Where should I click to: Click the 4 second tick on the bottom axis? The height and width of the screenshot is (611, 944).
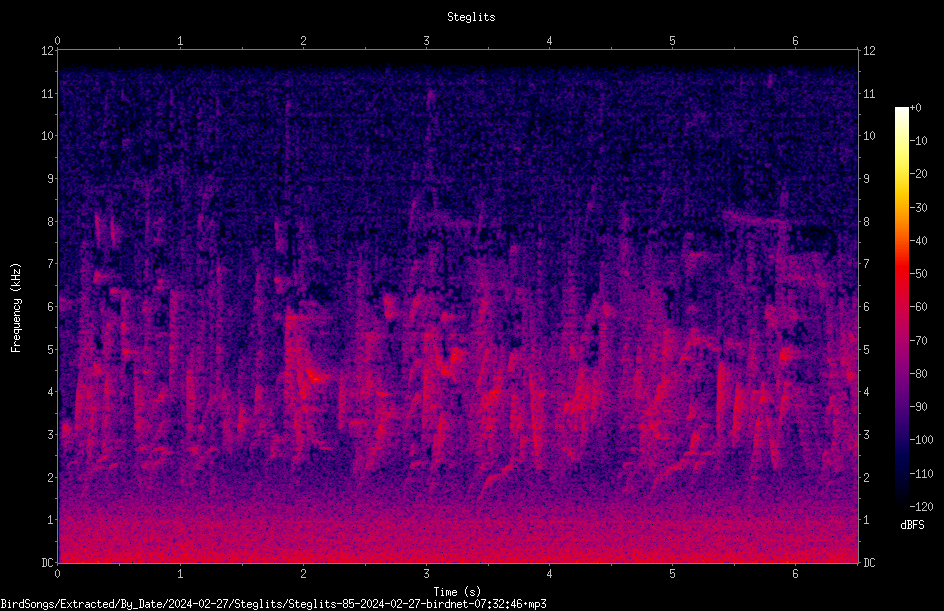pos(549,574)
